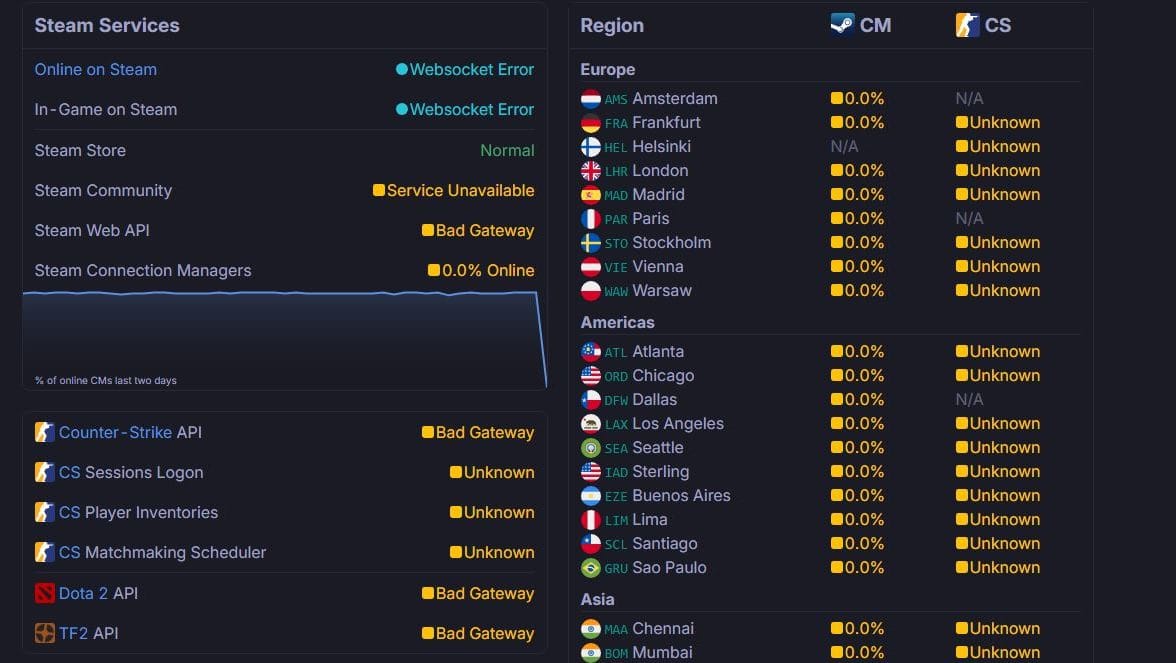
Task: Click the CS Matchmaking Scheduler icon
Action: point(44,553)
